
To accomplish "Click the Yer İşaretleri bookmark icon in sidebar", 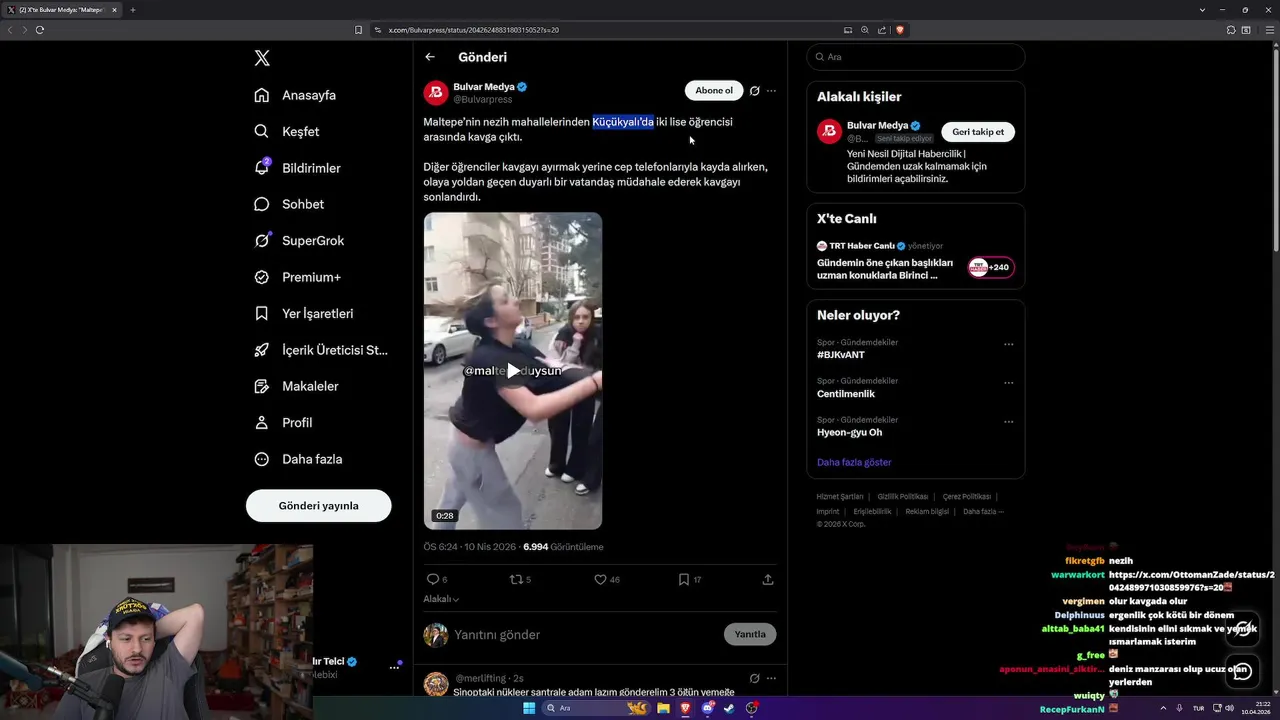I will click(x=262, y=313).
